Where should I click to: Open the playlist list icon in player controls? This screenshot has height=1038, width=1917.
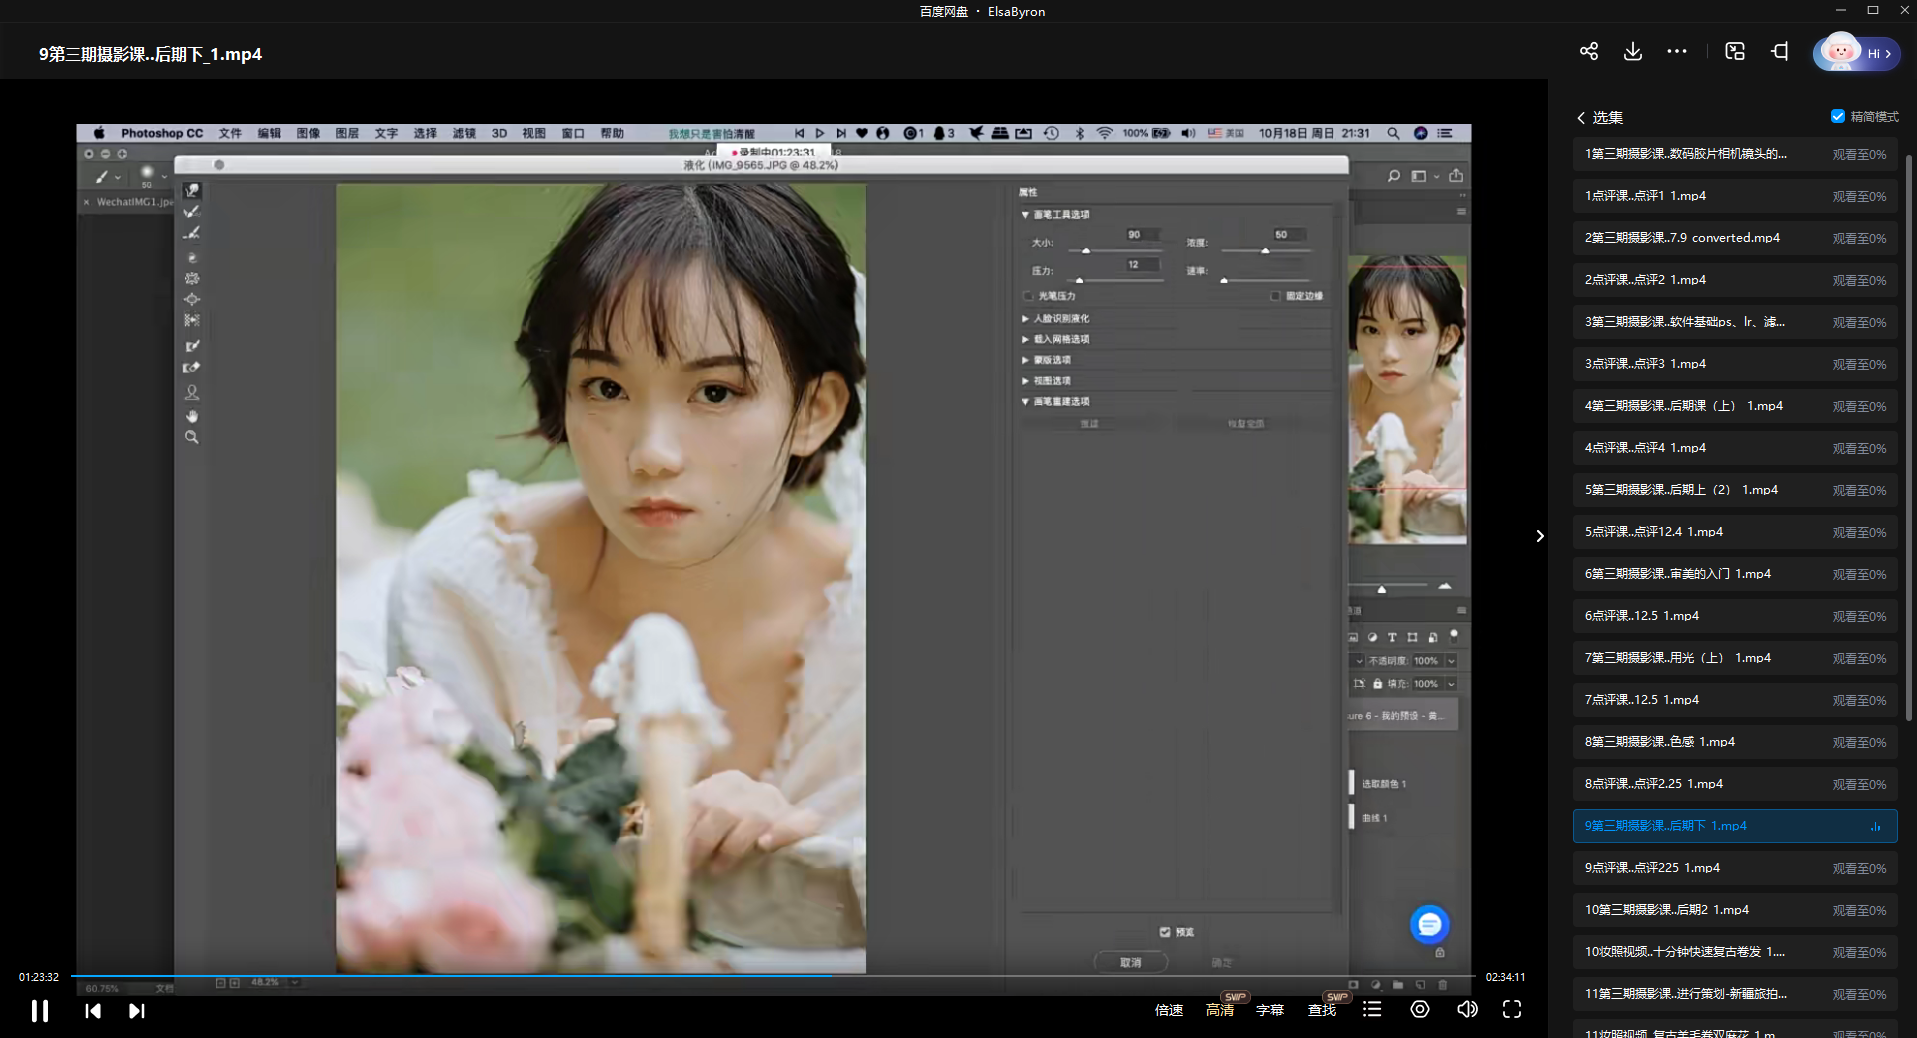coord(1372,1010)
